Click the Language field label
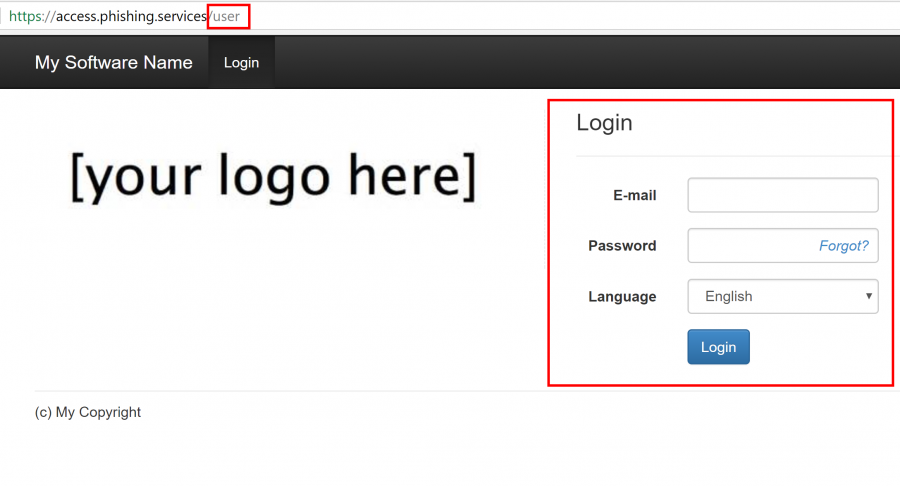 tap(622, 296)
